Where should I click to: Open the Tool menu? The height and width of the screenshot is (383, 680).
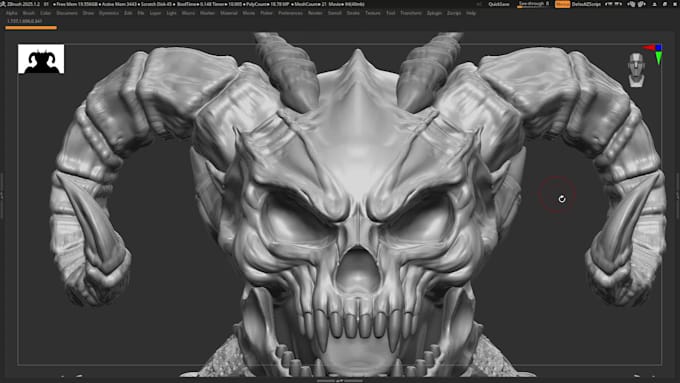391,13
